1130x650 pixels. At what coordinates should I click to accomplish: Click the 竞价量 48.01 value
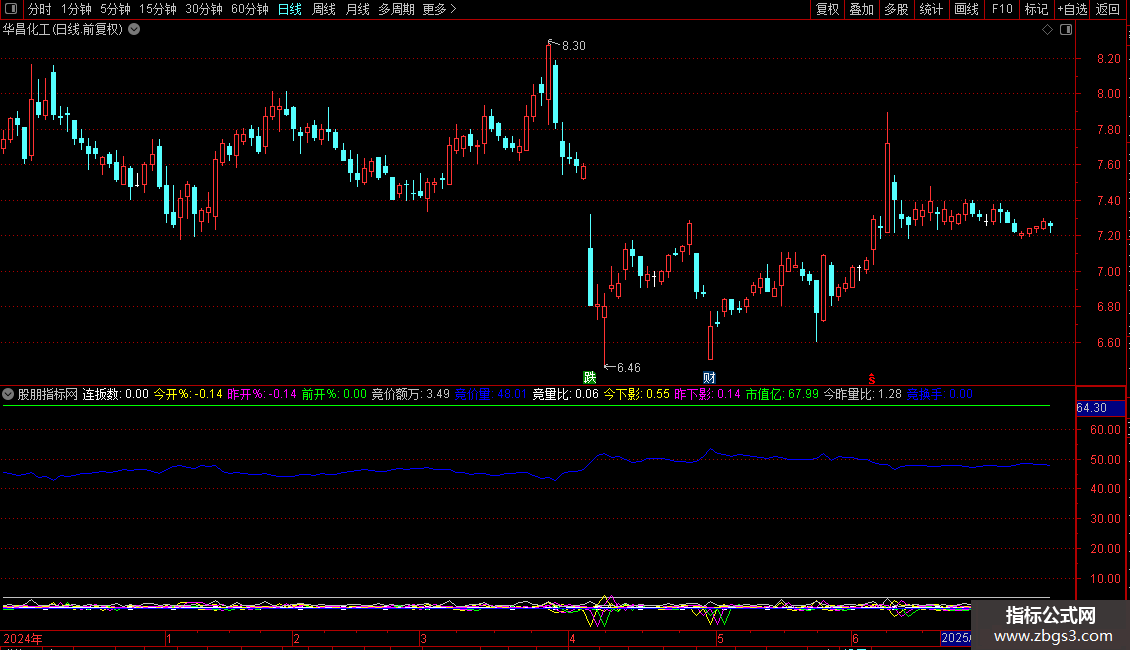491,394
